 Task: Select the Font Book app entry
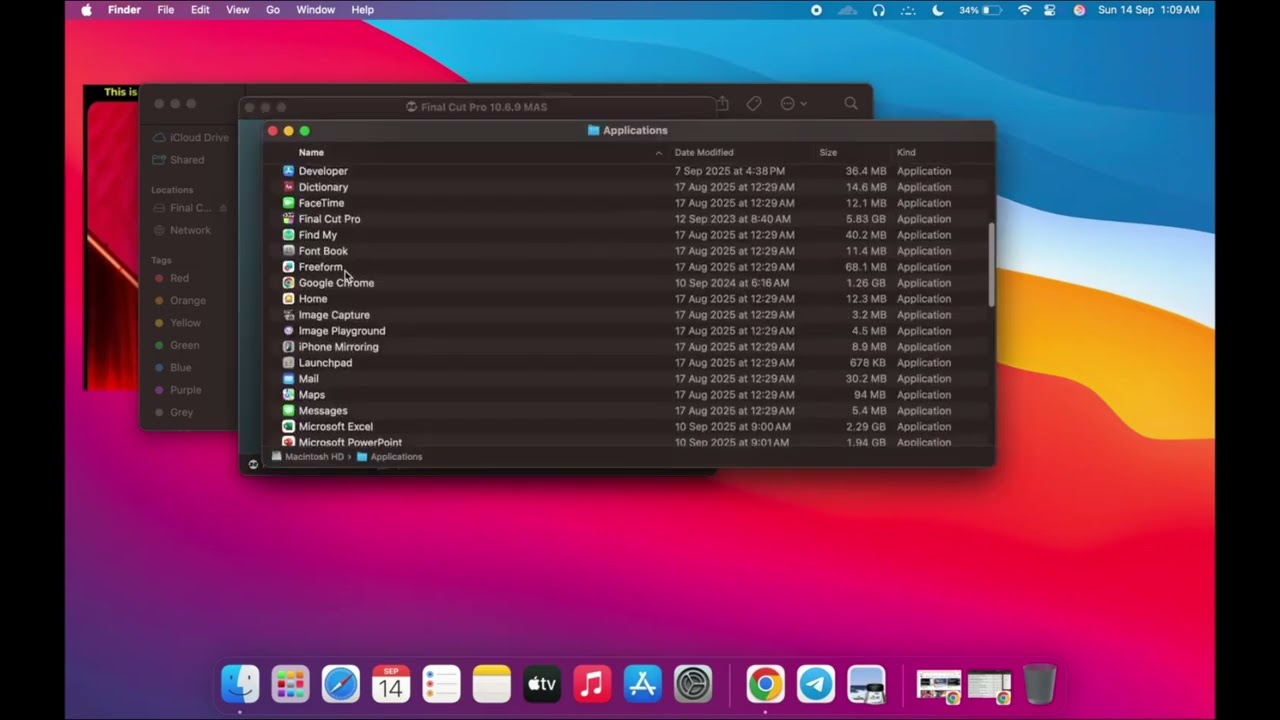[630, 251]
